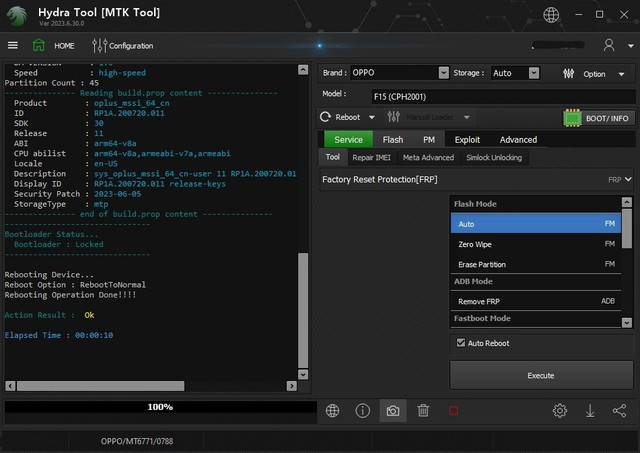
Task: Switch to the Flash tab
Action: point(393,140)
